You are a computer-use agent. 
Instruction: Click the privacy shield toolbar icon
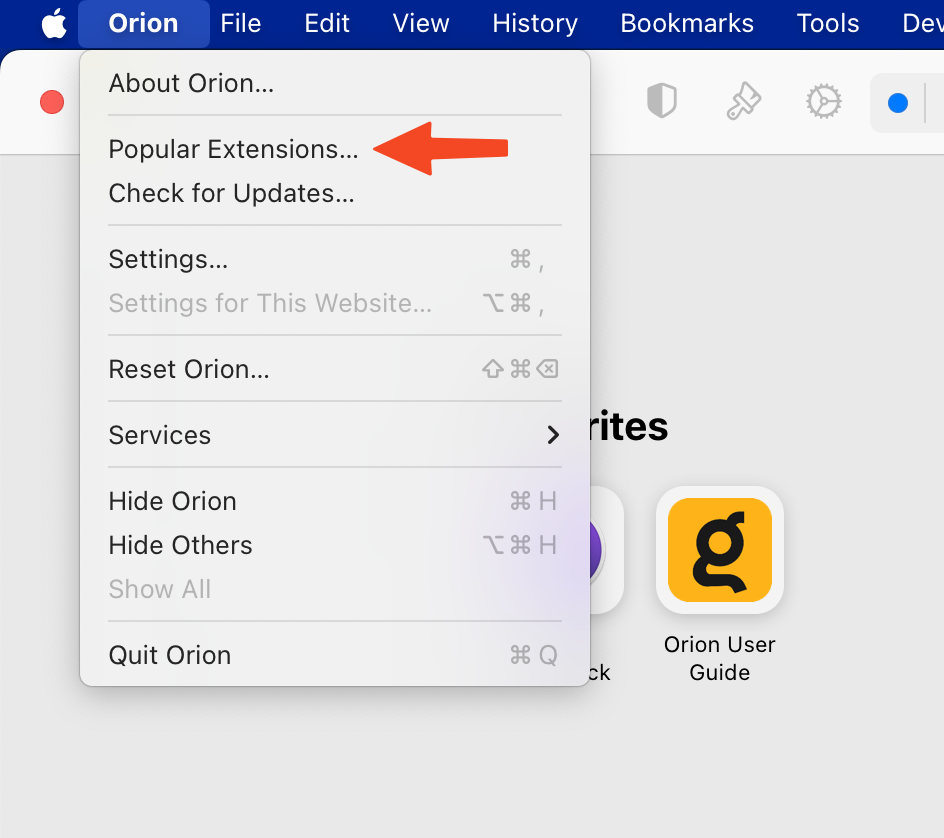[x=662, y=101]
